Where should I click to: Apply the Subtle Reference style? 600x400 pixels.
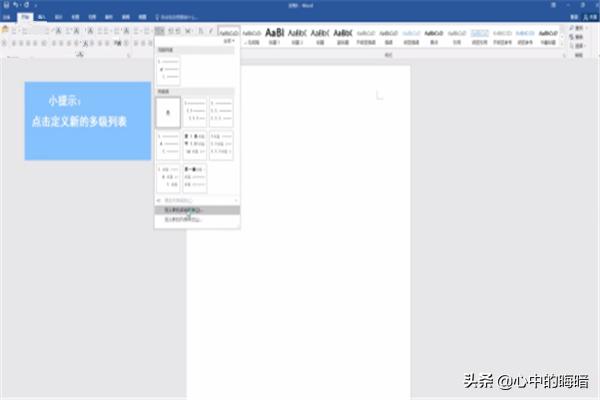(502, 37)
